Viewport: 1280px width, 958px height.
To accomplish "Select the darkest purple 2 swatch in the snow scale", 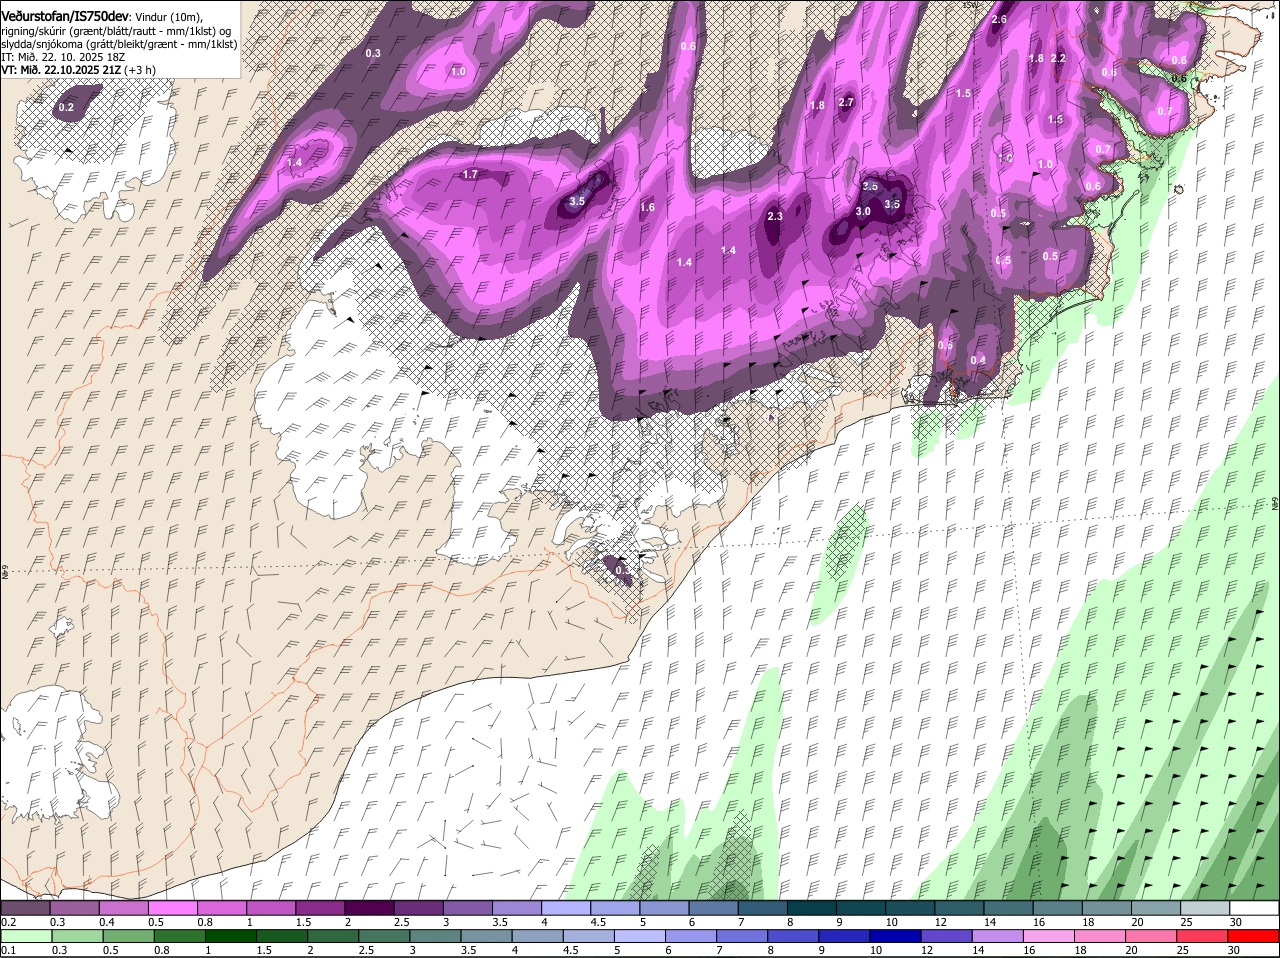I will (x=369, y=908).
